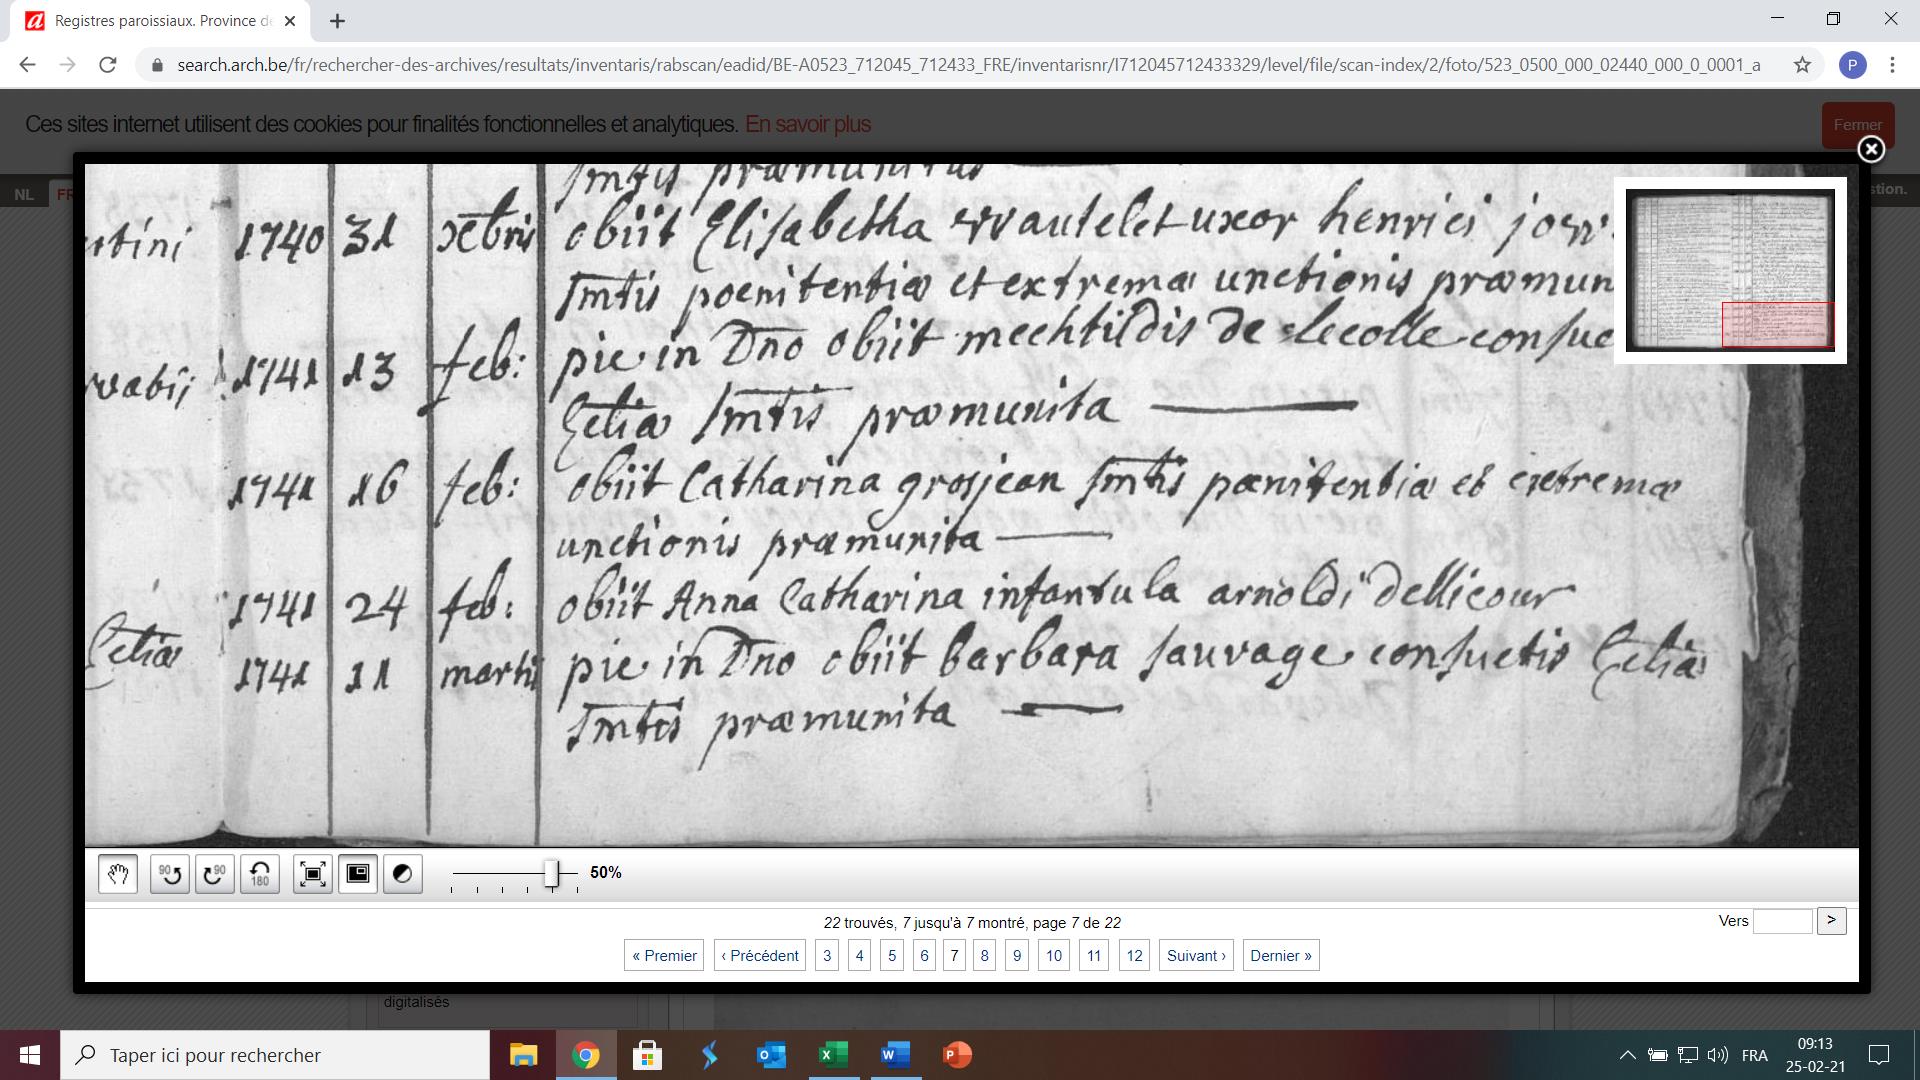Screen dimensions: 1920x1080
Task: Close the image viewer overlay
Action: tap(1870, 149)
